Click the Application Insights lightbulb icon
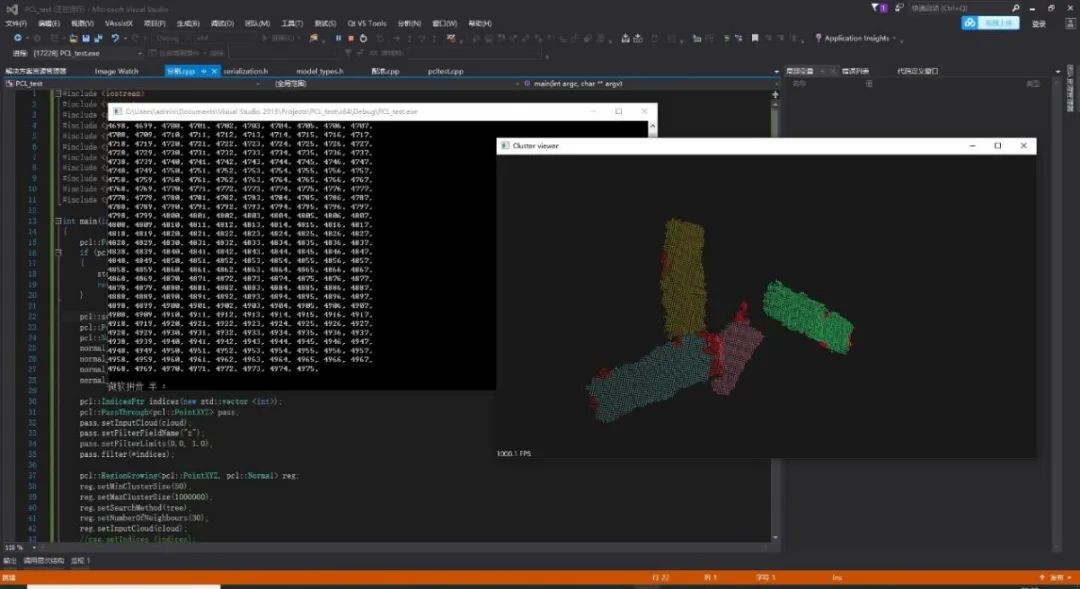The height and width of the screenshot is (589, 1080). pyautogui.click(x=818, y=38)
